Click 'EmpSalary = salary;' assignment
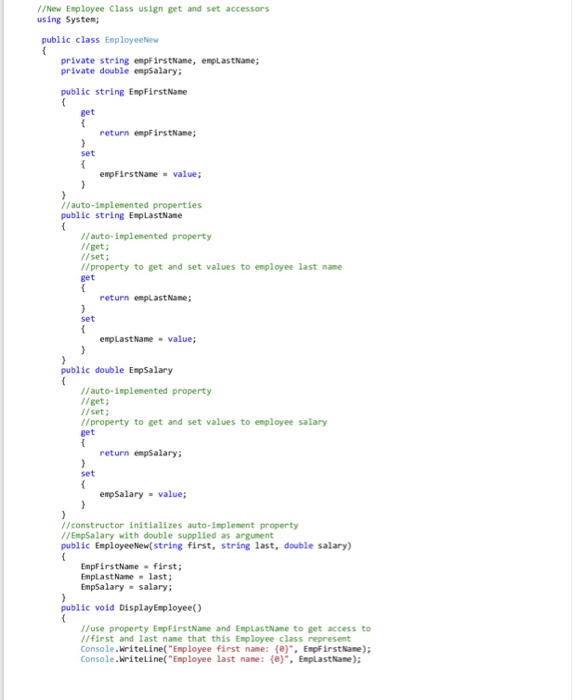Image resolution: width=573 pixels, height=700 pixels. click(x=126, y=587)
